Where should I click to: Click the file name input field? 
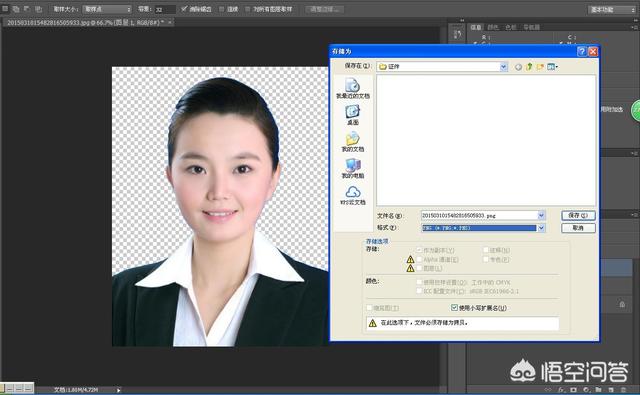pos(479,215)
